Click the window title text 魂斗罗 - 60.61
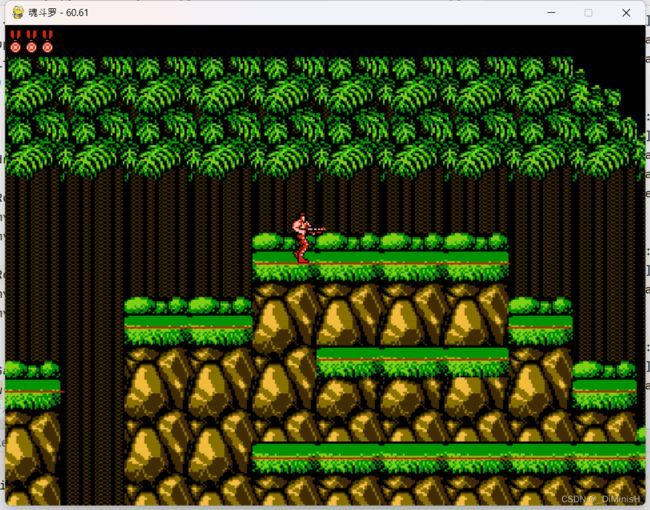Screen dimensions: 650x510 coord(58,12)
